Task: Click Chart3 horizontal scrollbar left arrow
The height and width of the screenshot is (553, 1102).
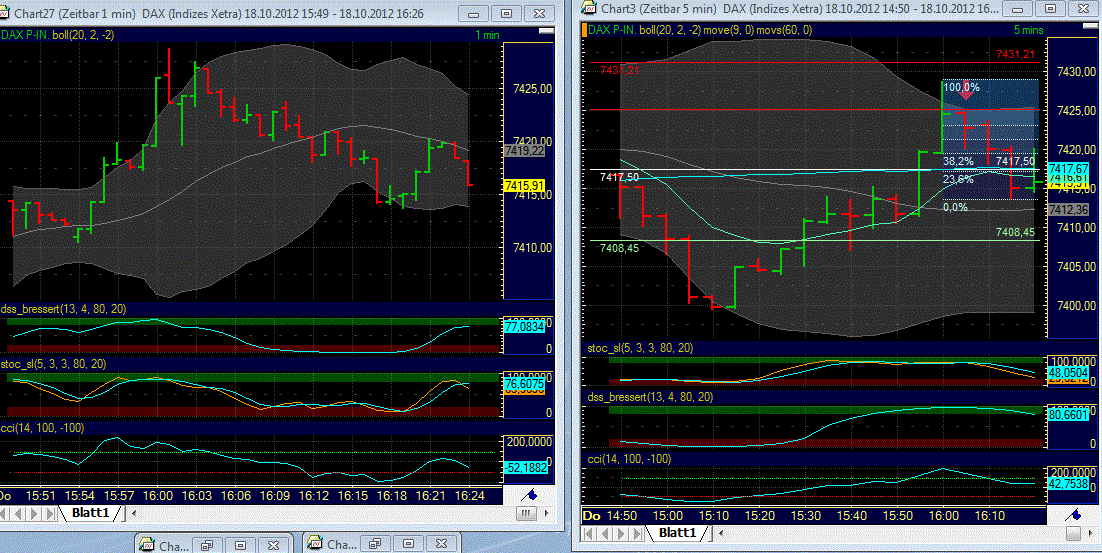Action: pos(720,533)
